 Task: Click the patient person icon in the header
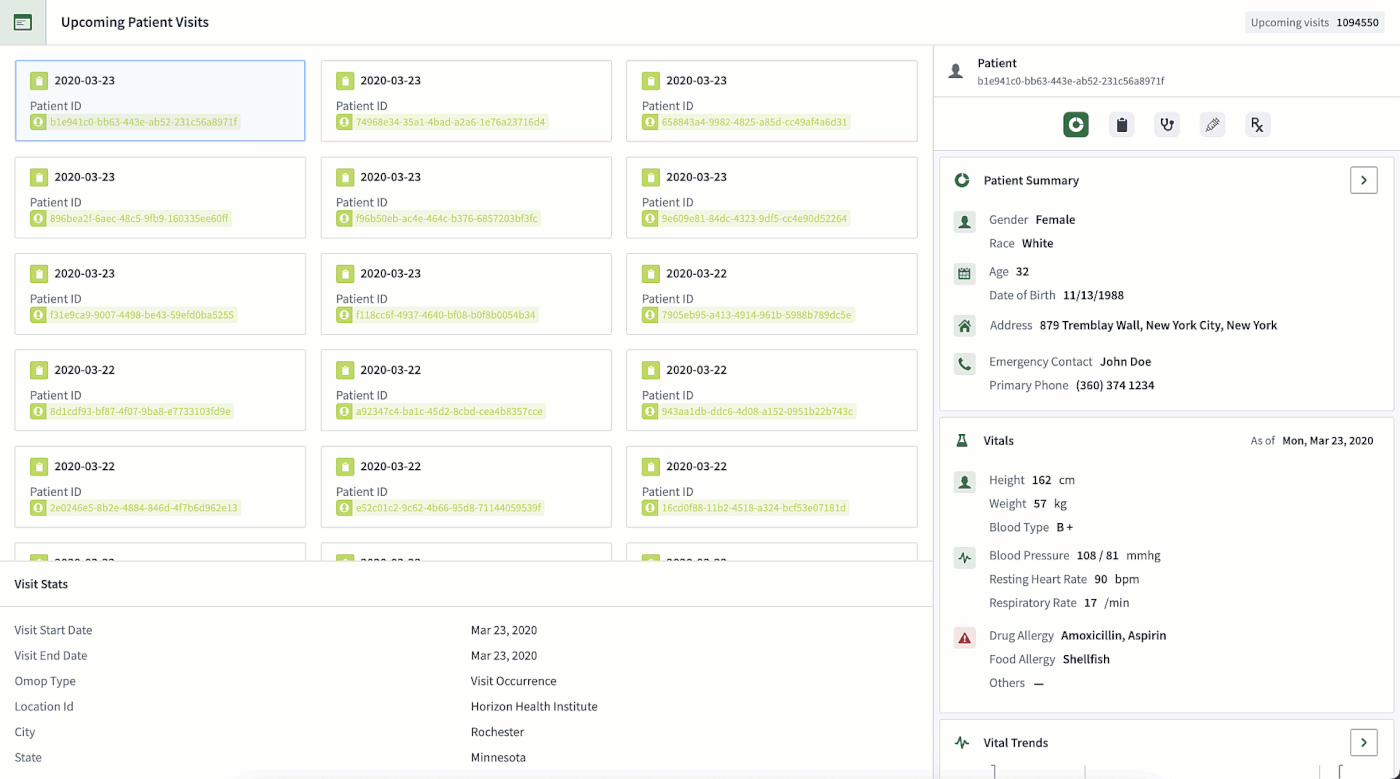tap(956, 71)
